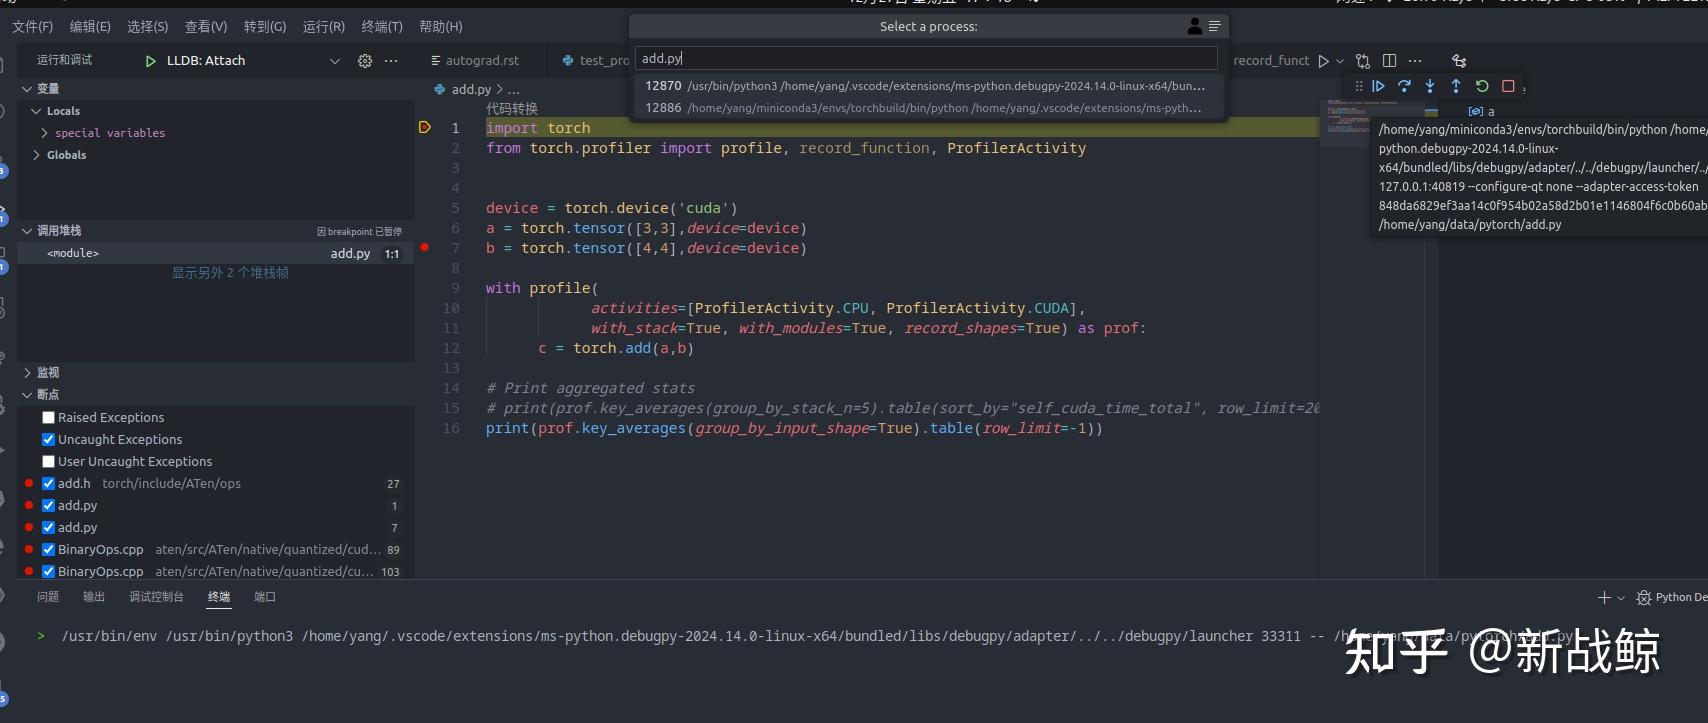The height and width of the screenshot is (723, 1708).
Task: Disable the add.h breakpoint checkbox
Action: tap(48, 484)
